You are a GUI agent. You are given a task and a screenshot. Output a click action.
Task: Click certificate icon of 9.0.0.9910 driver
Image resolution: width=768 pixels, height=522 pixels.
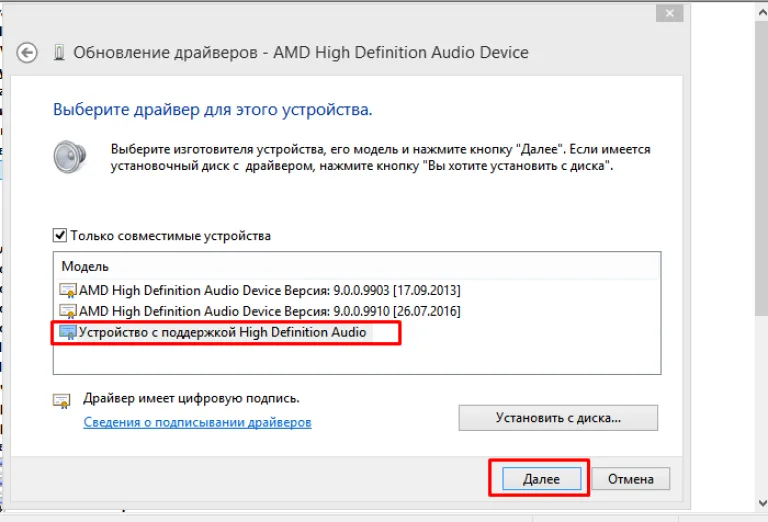click(x=68, y=311)
